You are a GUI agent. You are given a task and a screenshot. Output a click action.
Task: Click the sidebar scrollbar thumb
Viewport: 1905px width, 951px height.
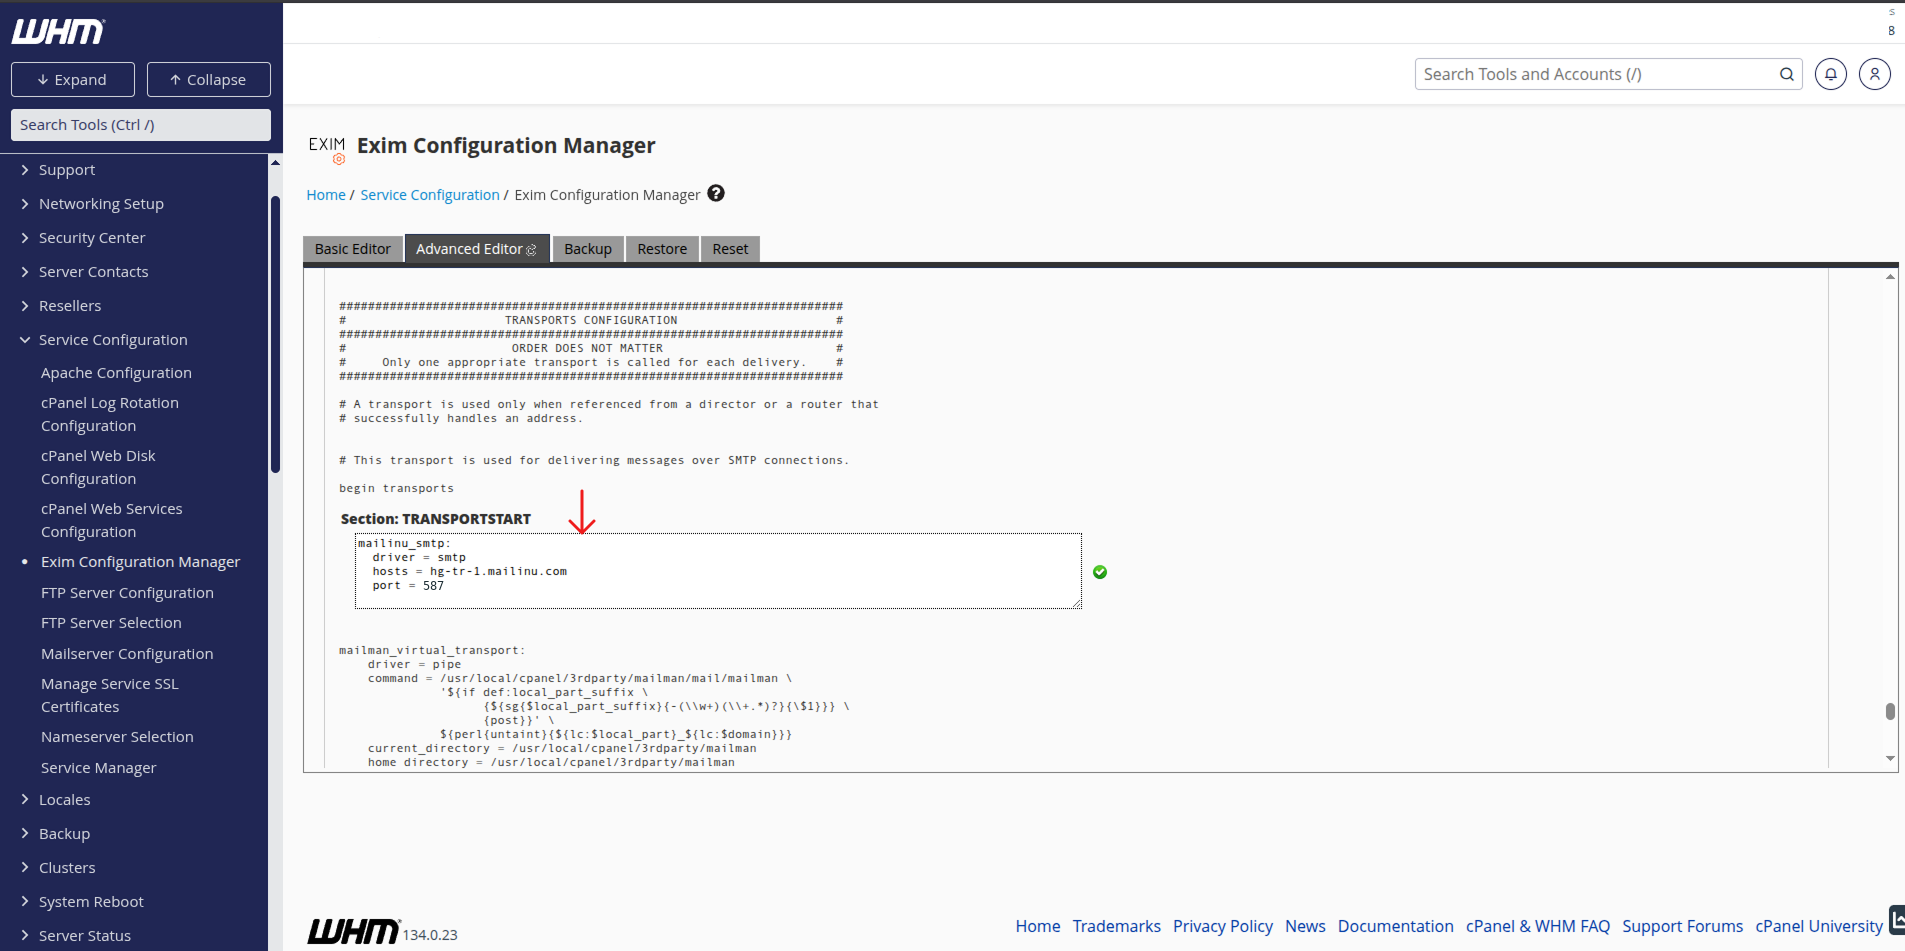pyautogui.click(x=275, y=334)
